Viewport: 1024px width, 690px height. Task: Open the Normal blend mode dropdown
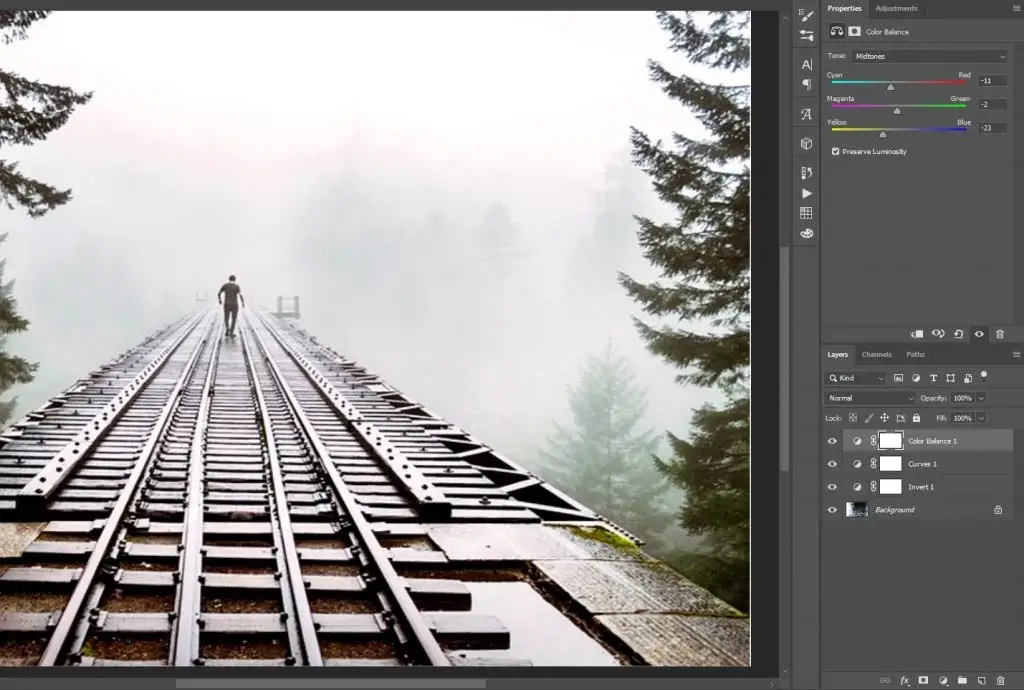869,398
